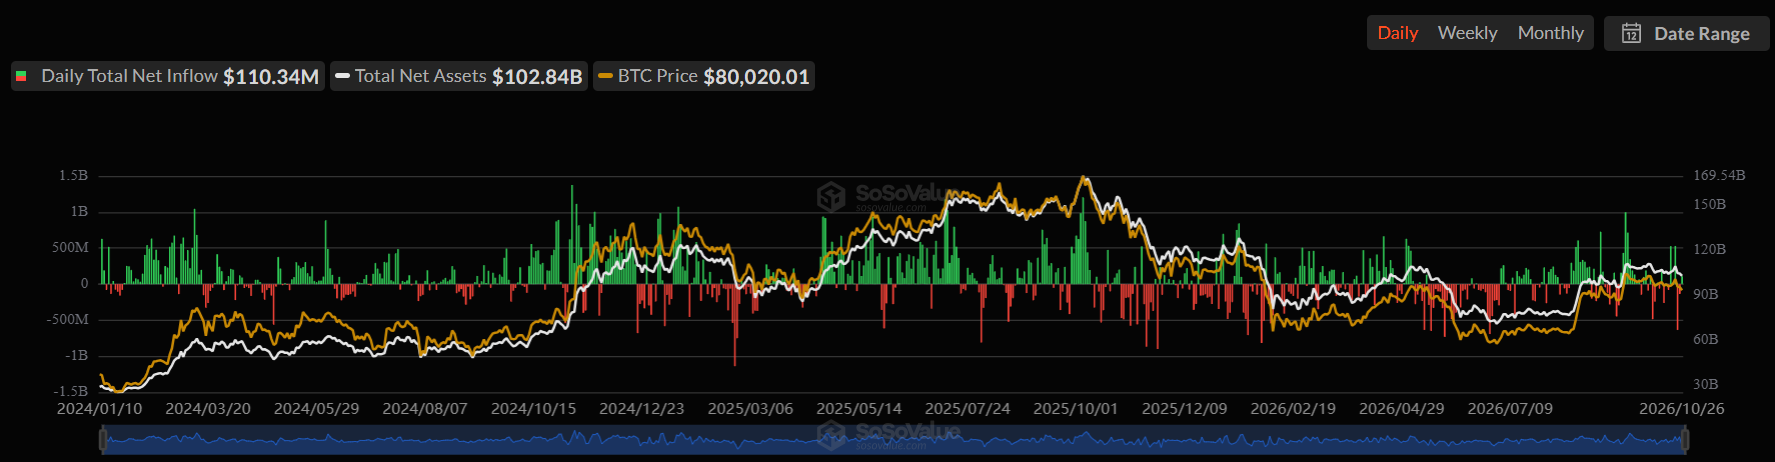Toggle the Daily Total Net Inflow series

(168, 76)
